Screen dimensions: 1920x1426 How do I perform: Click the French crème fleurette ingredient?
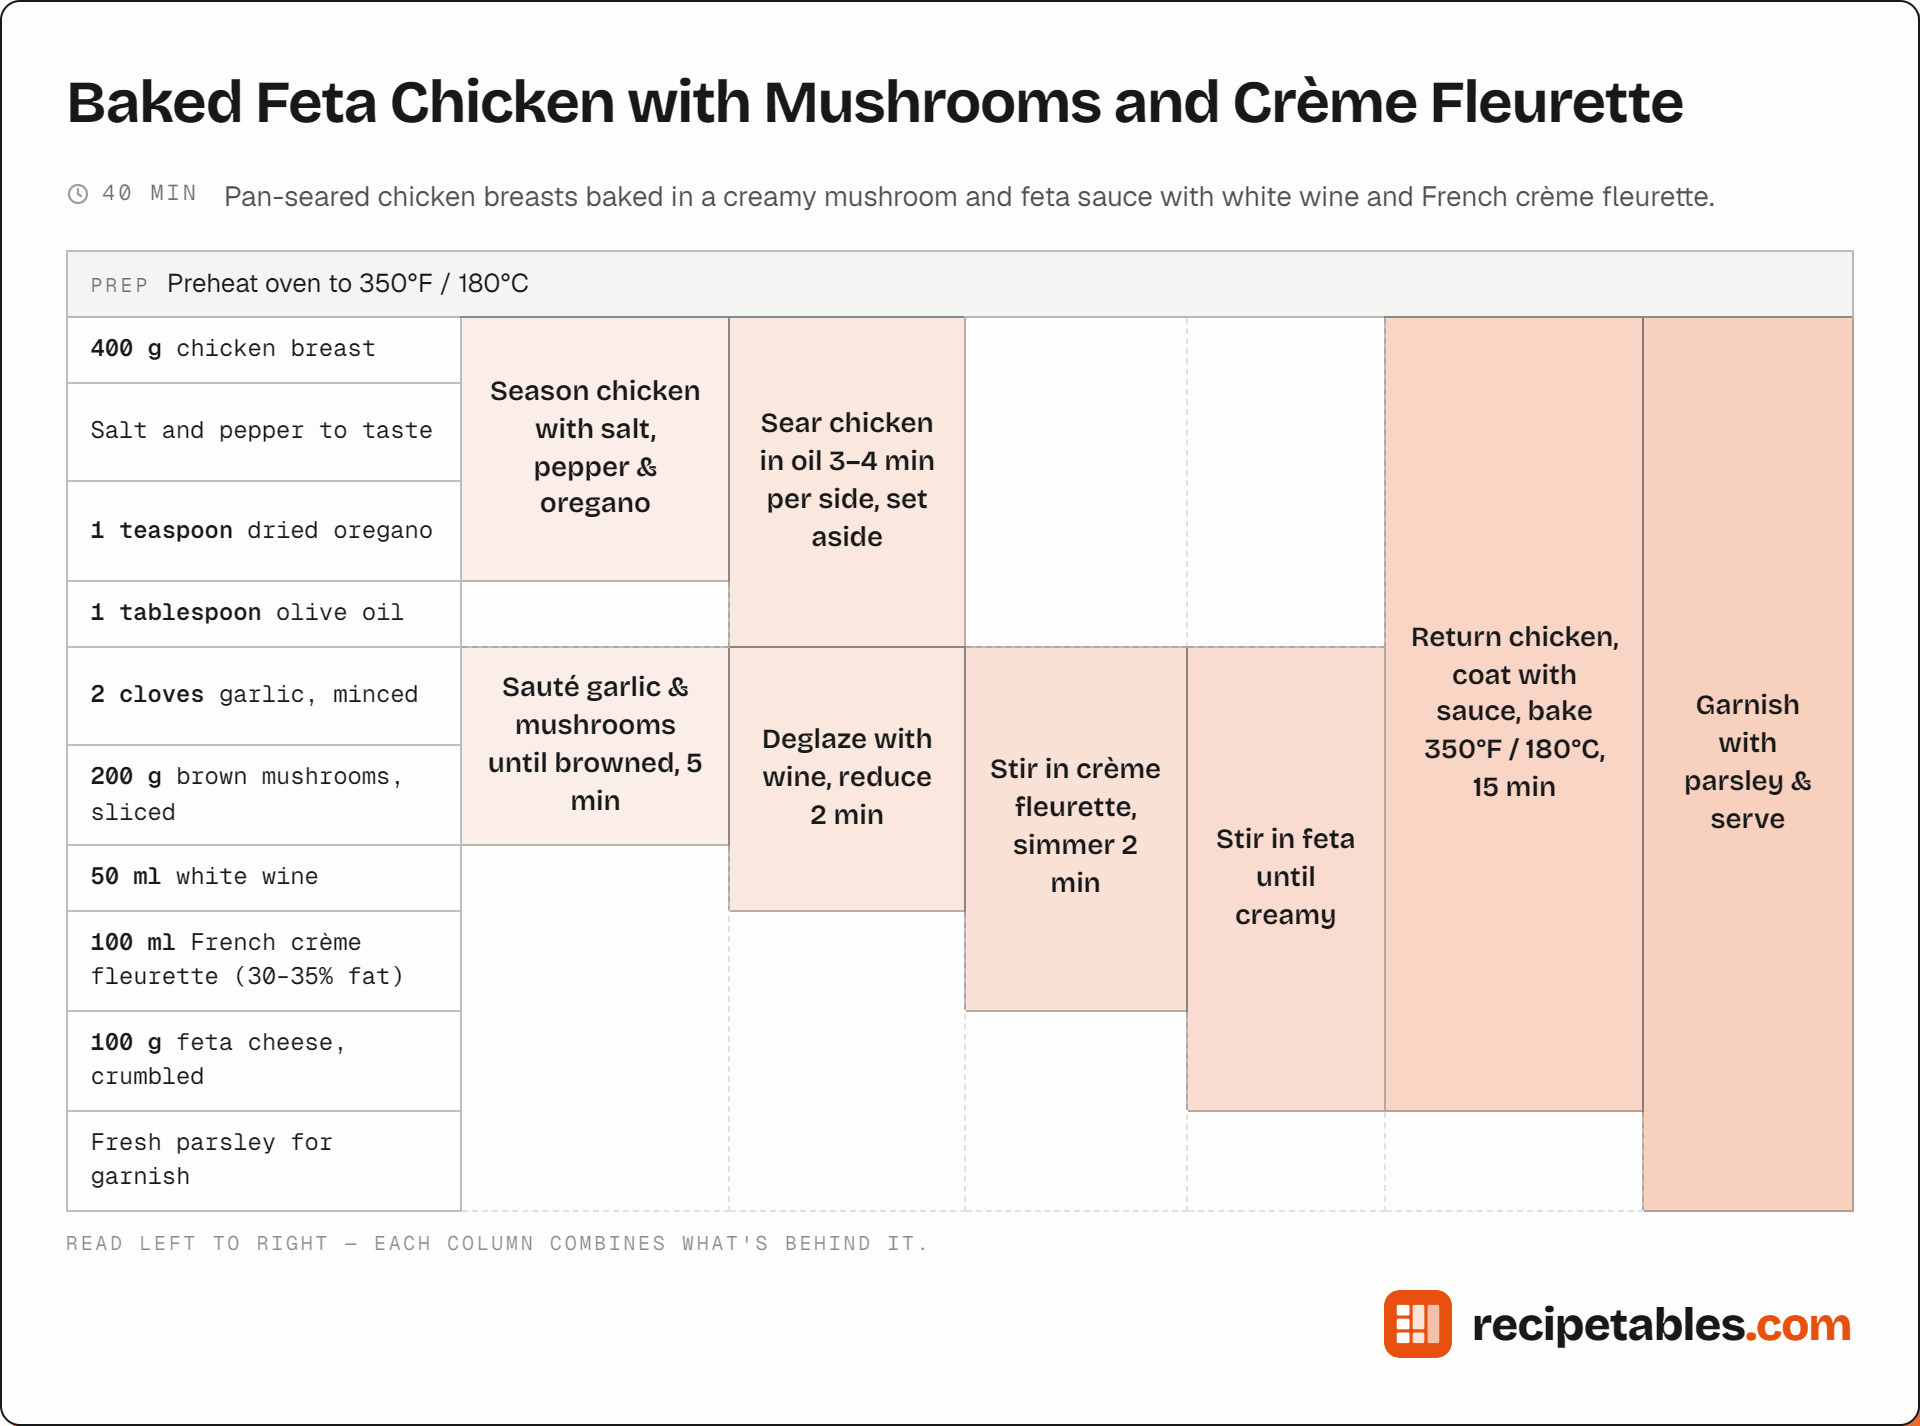tap(264, 960)
